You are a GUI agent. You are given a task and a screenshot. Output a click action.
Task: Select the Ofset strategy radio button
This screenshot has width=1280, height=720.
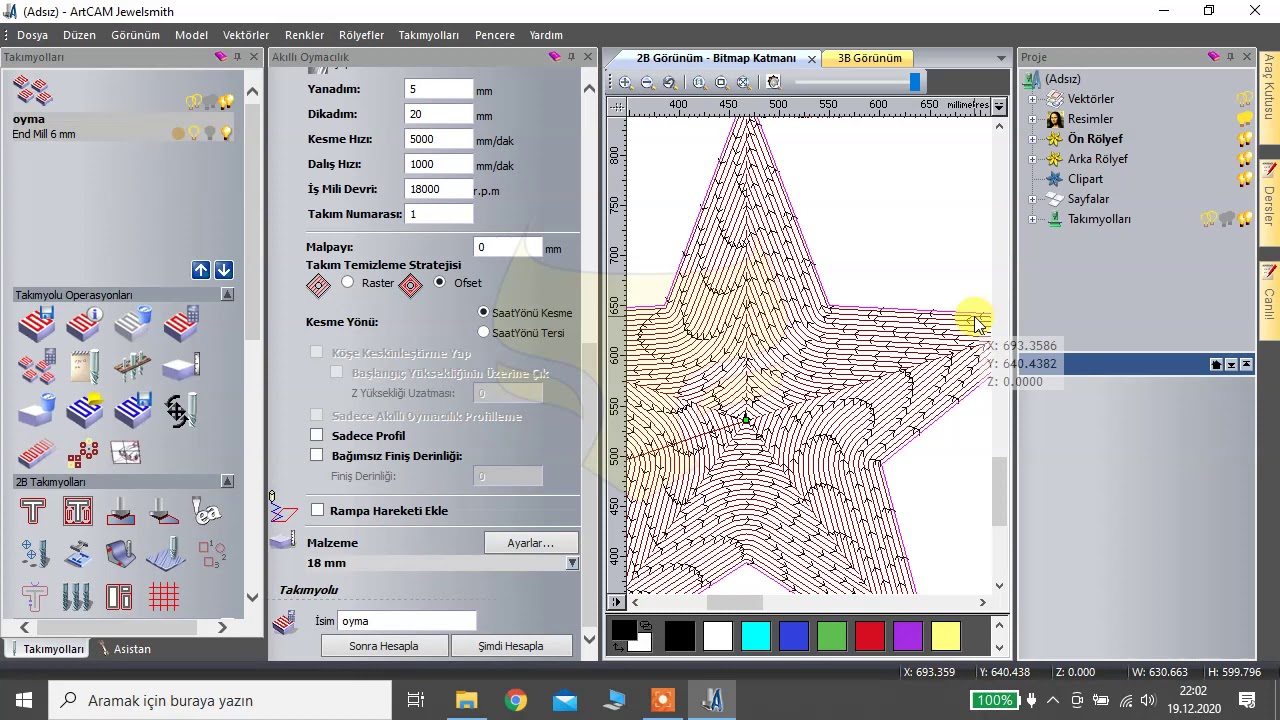[x=439, y=283]
